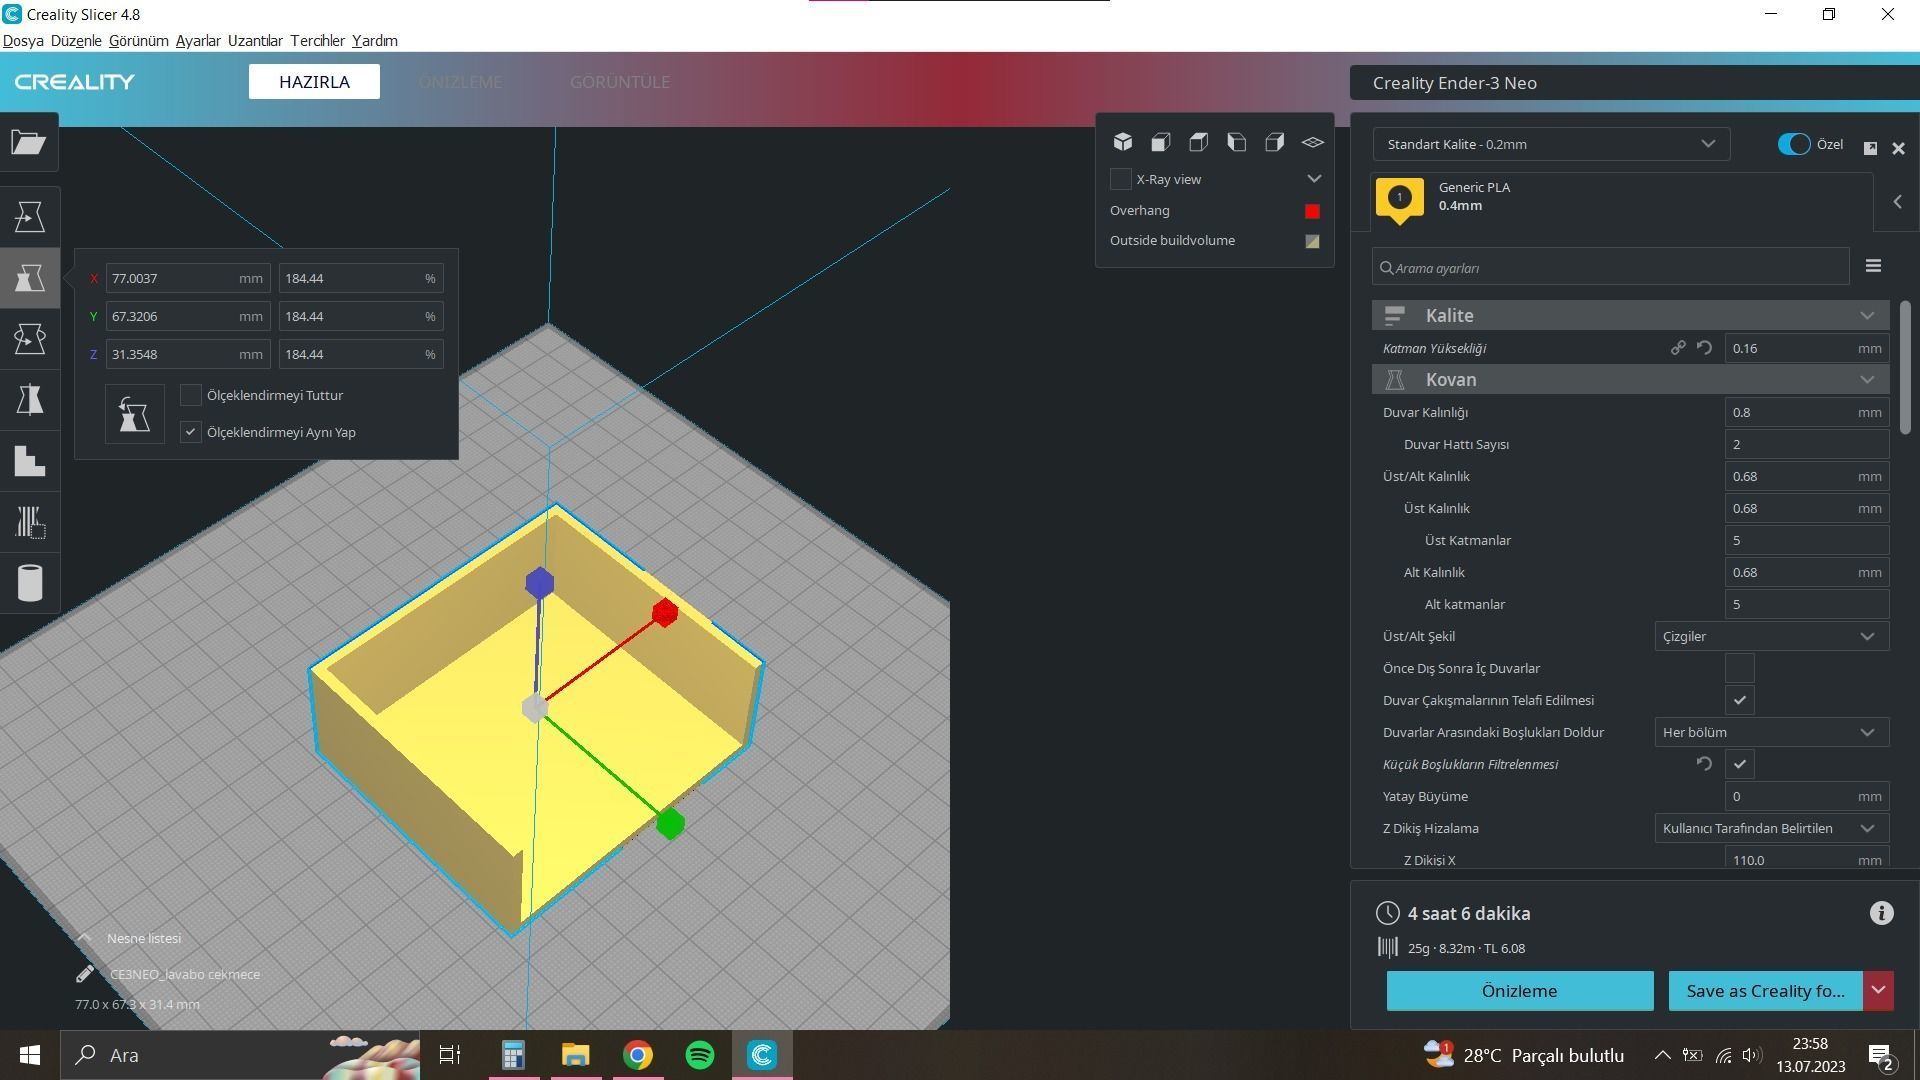Open the Standart Kalite profile dropdown
This screenshot has width=1920, height=1080.
1551,144
